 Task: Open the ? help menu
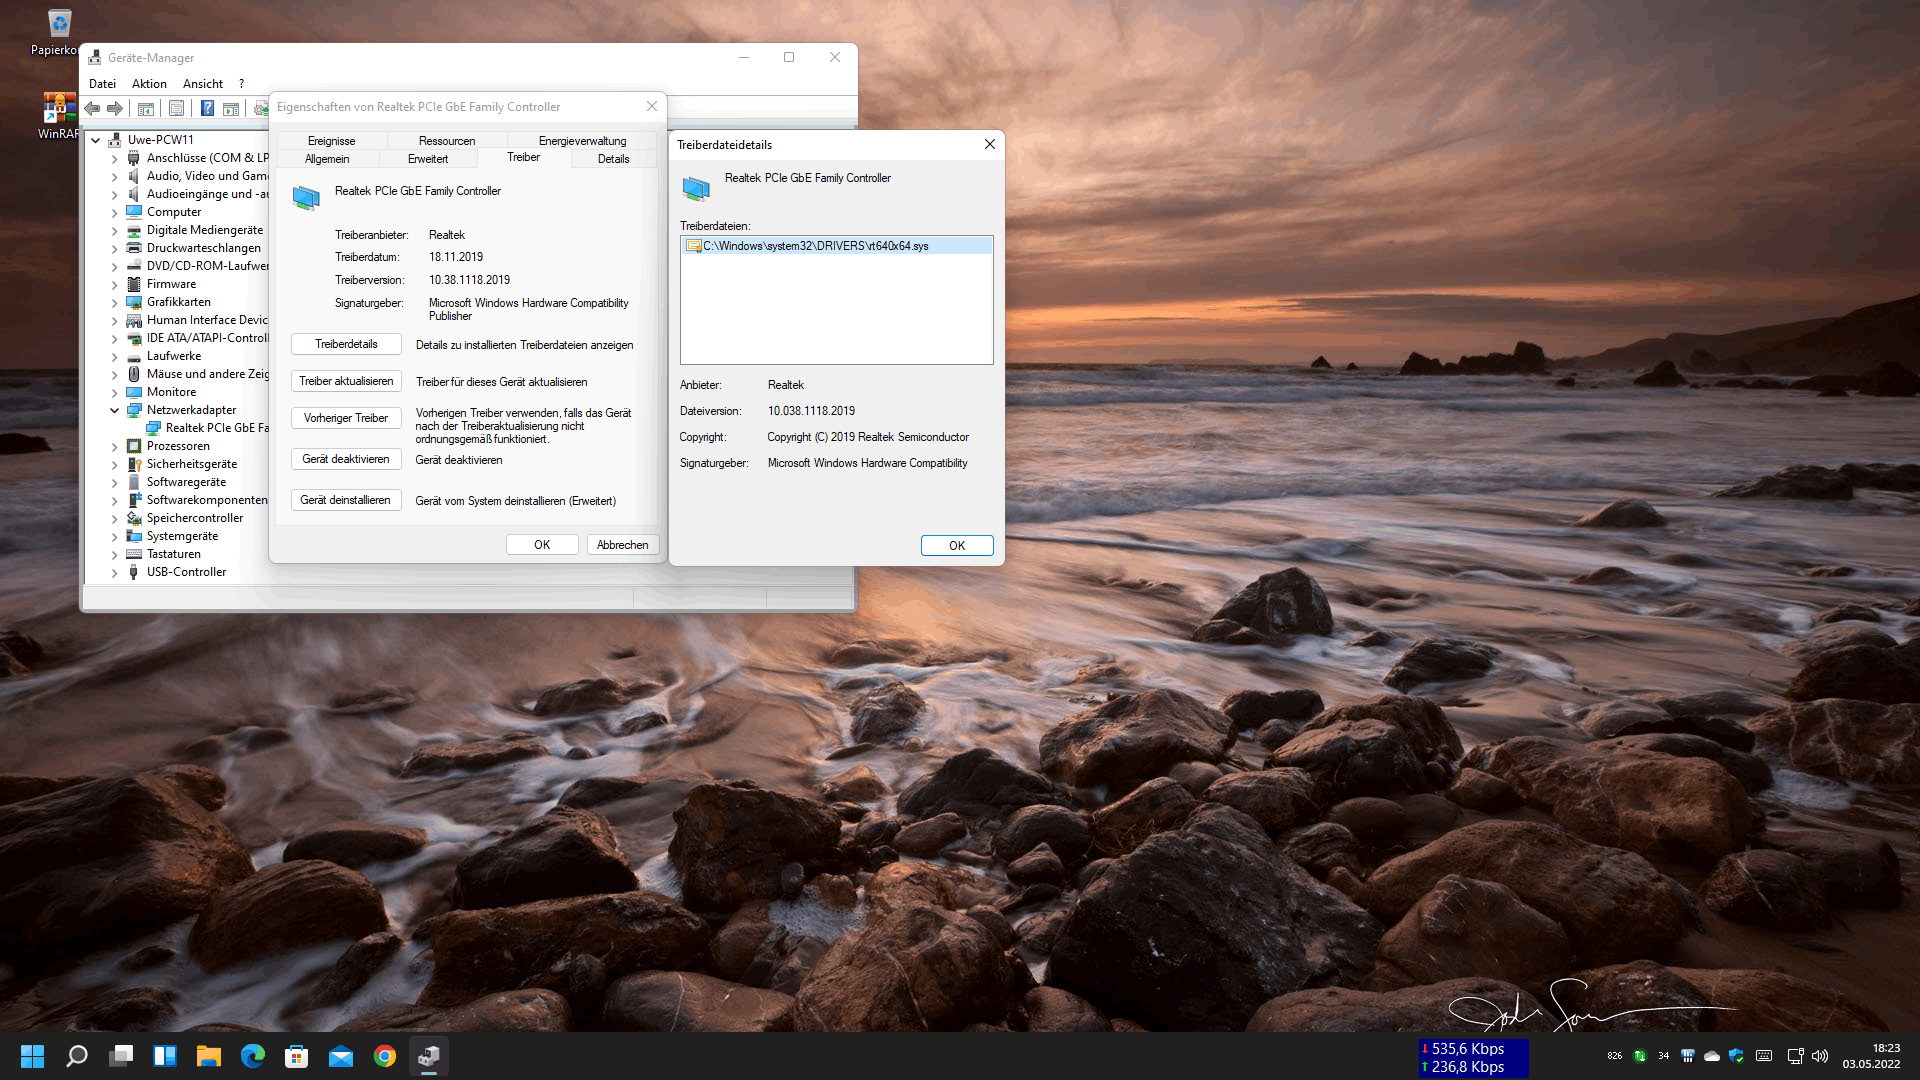241,84
